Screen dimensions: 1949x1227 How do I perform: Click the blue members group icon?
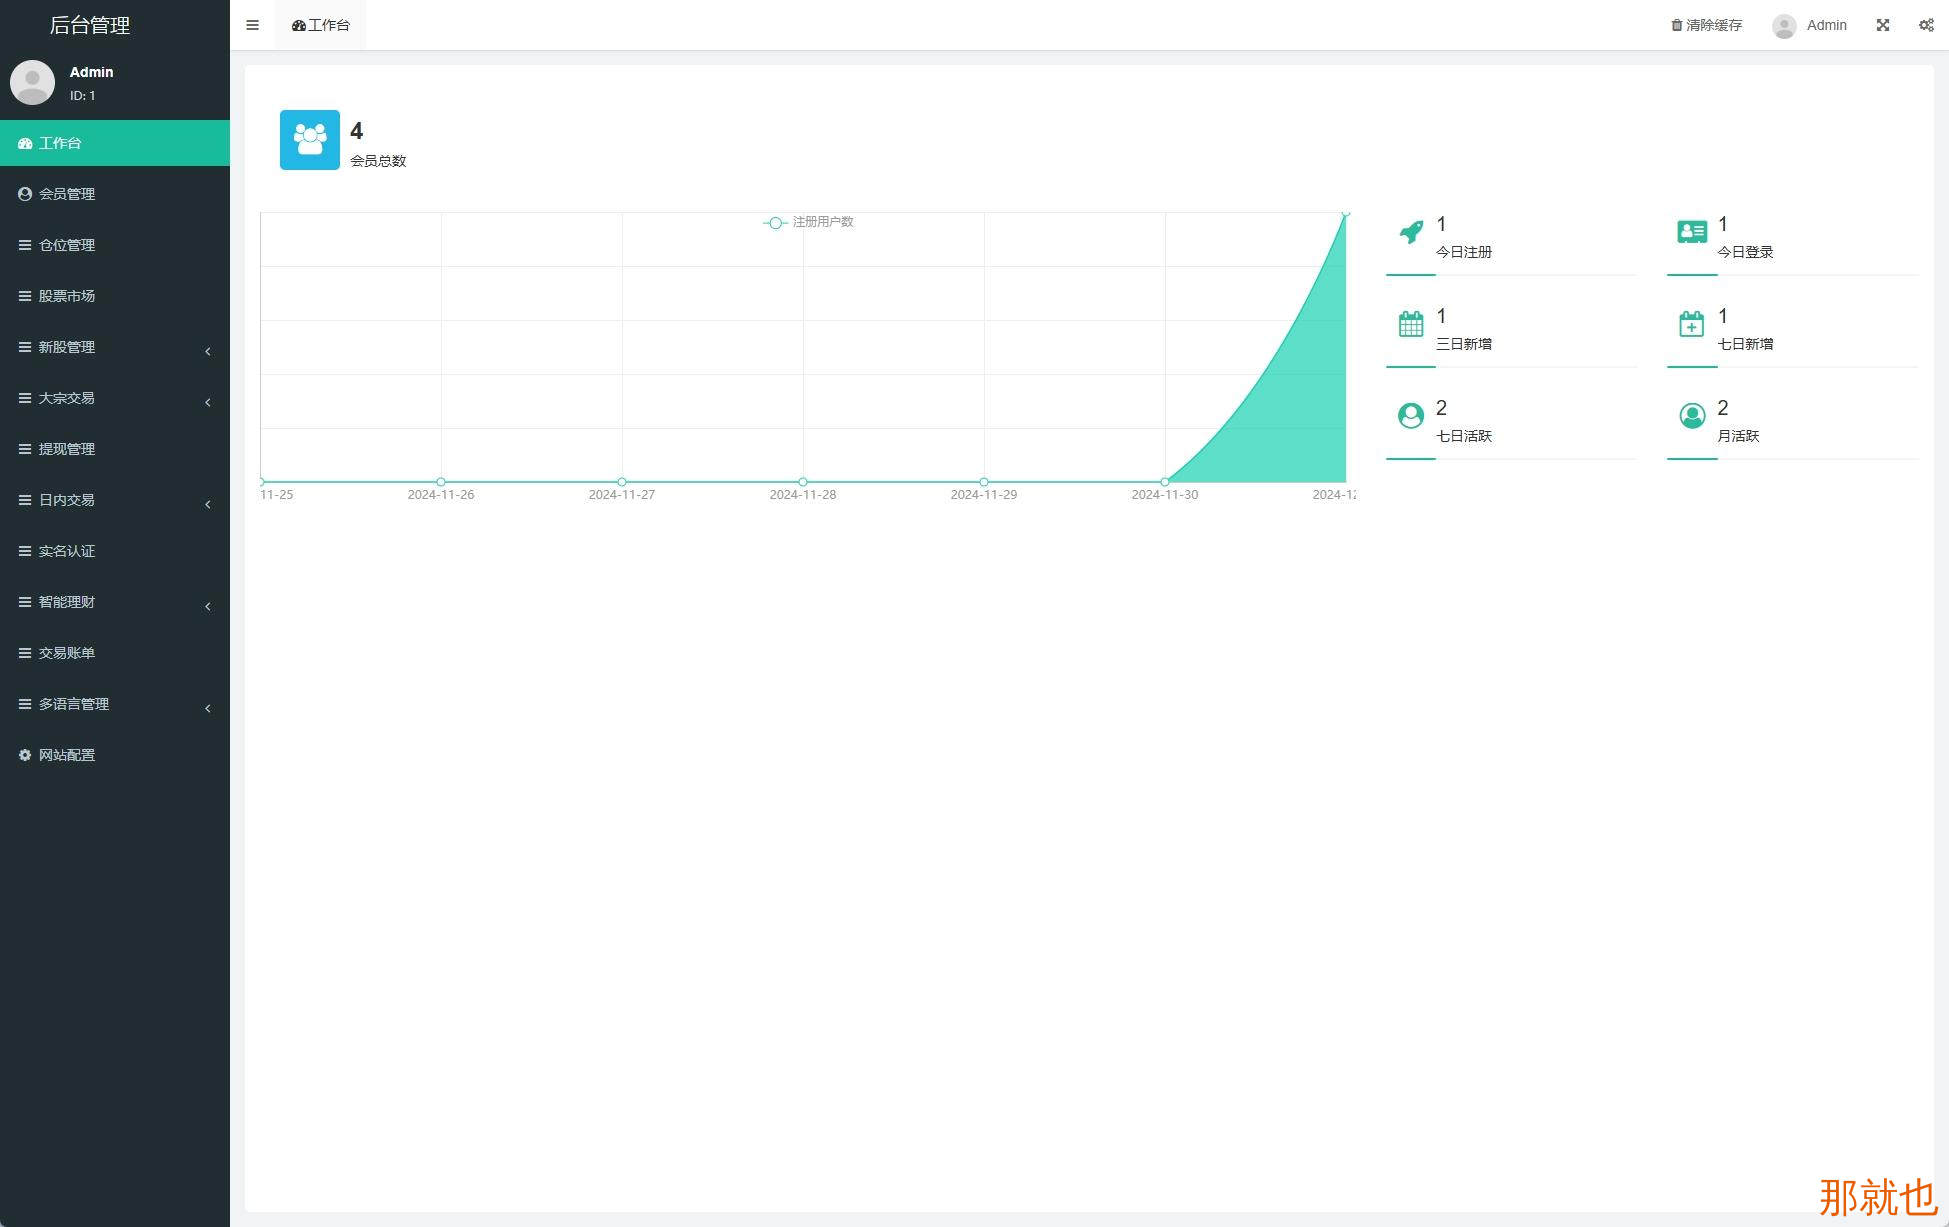[310, 140]
